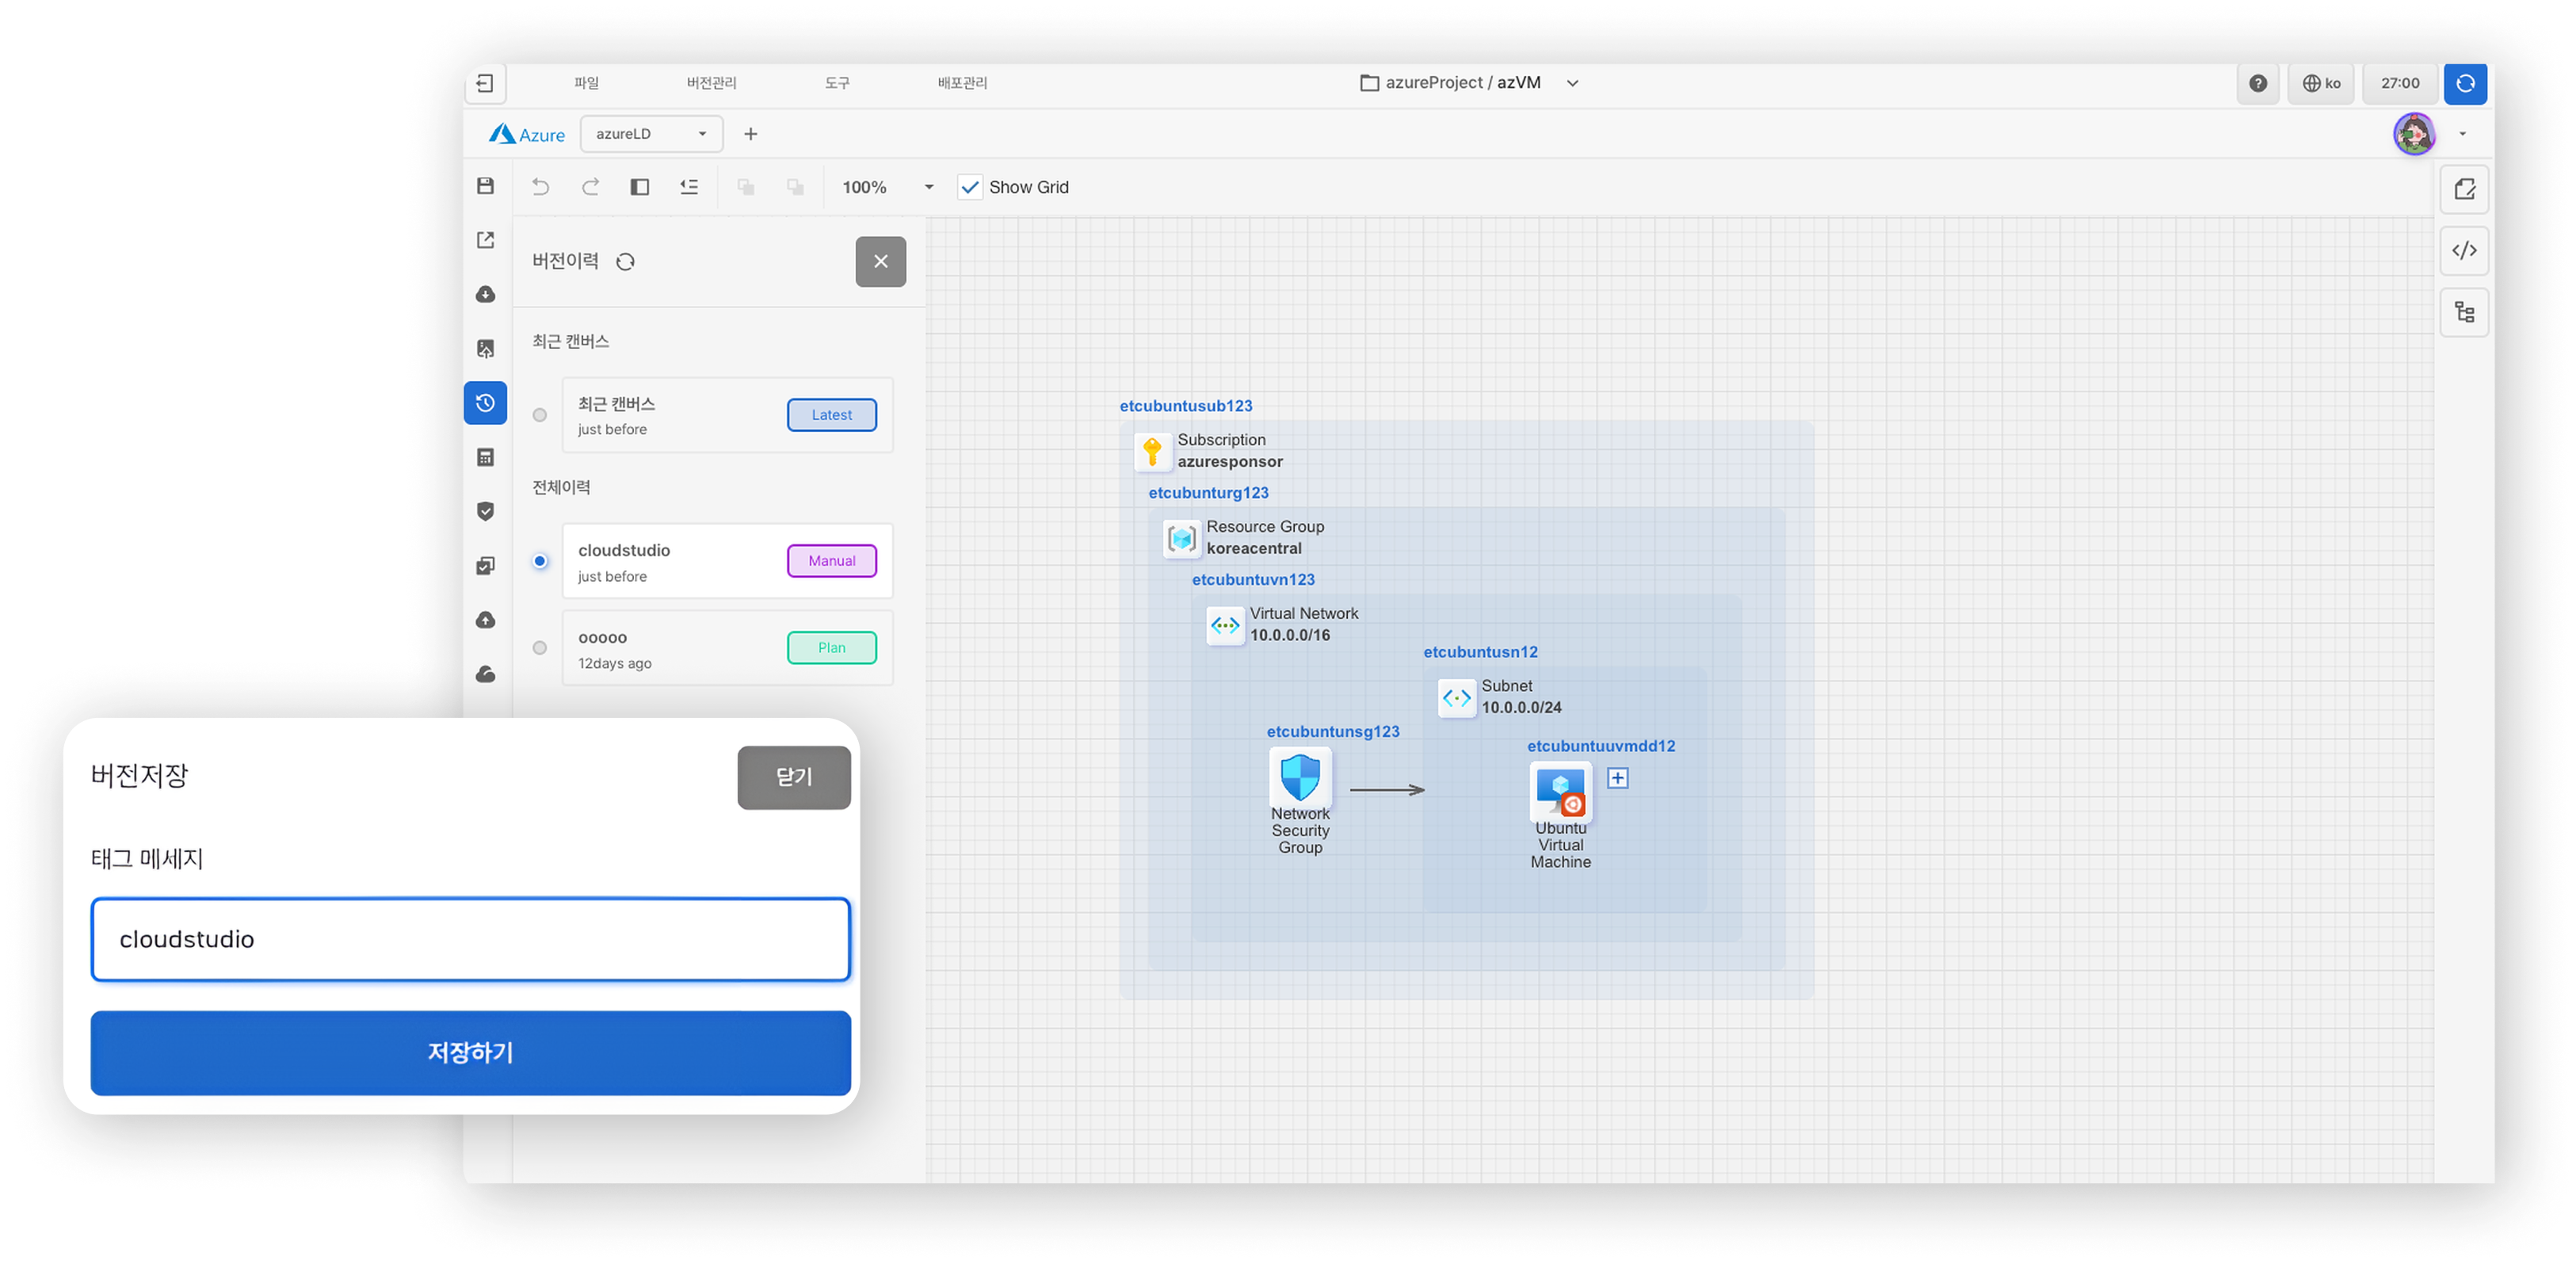Click the save disk icon in sidebar

[486, 186]
